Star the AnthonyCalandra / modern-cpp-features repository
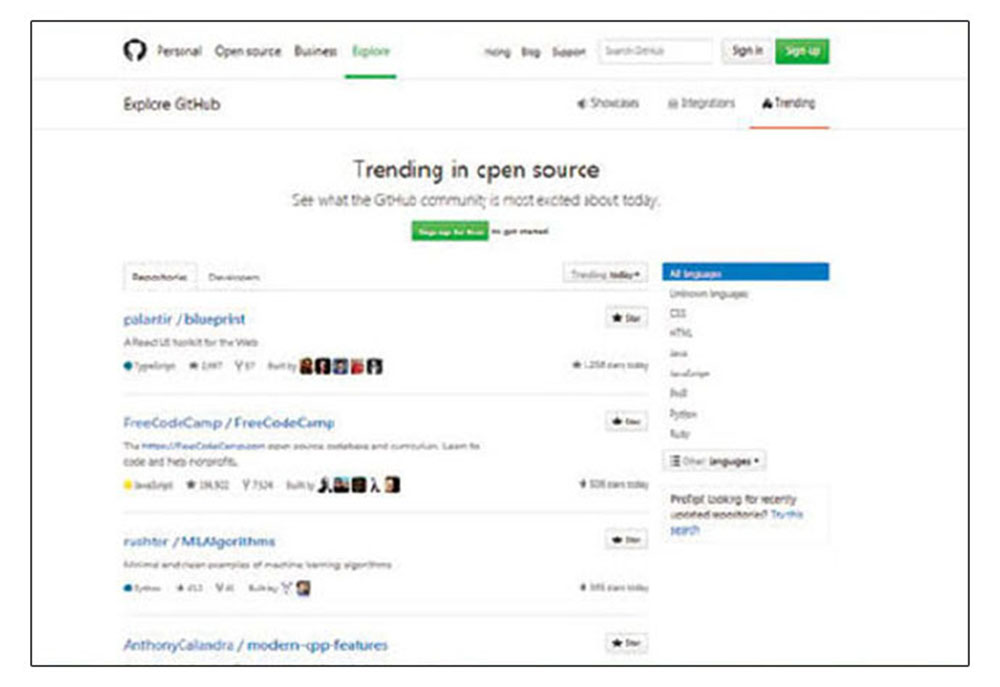This screenshot has height=687, width=1000. [x=626, y=643]
